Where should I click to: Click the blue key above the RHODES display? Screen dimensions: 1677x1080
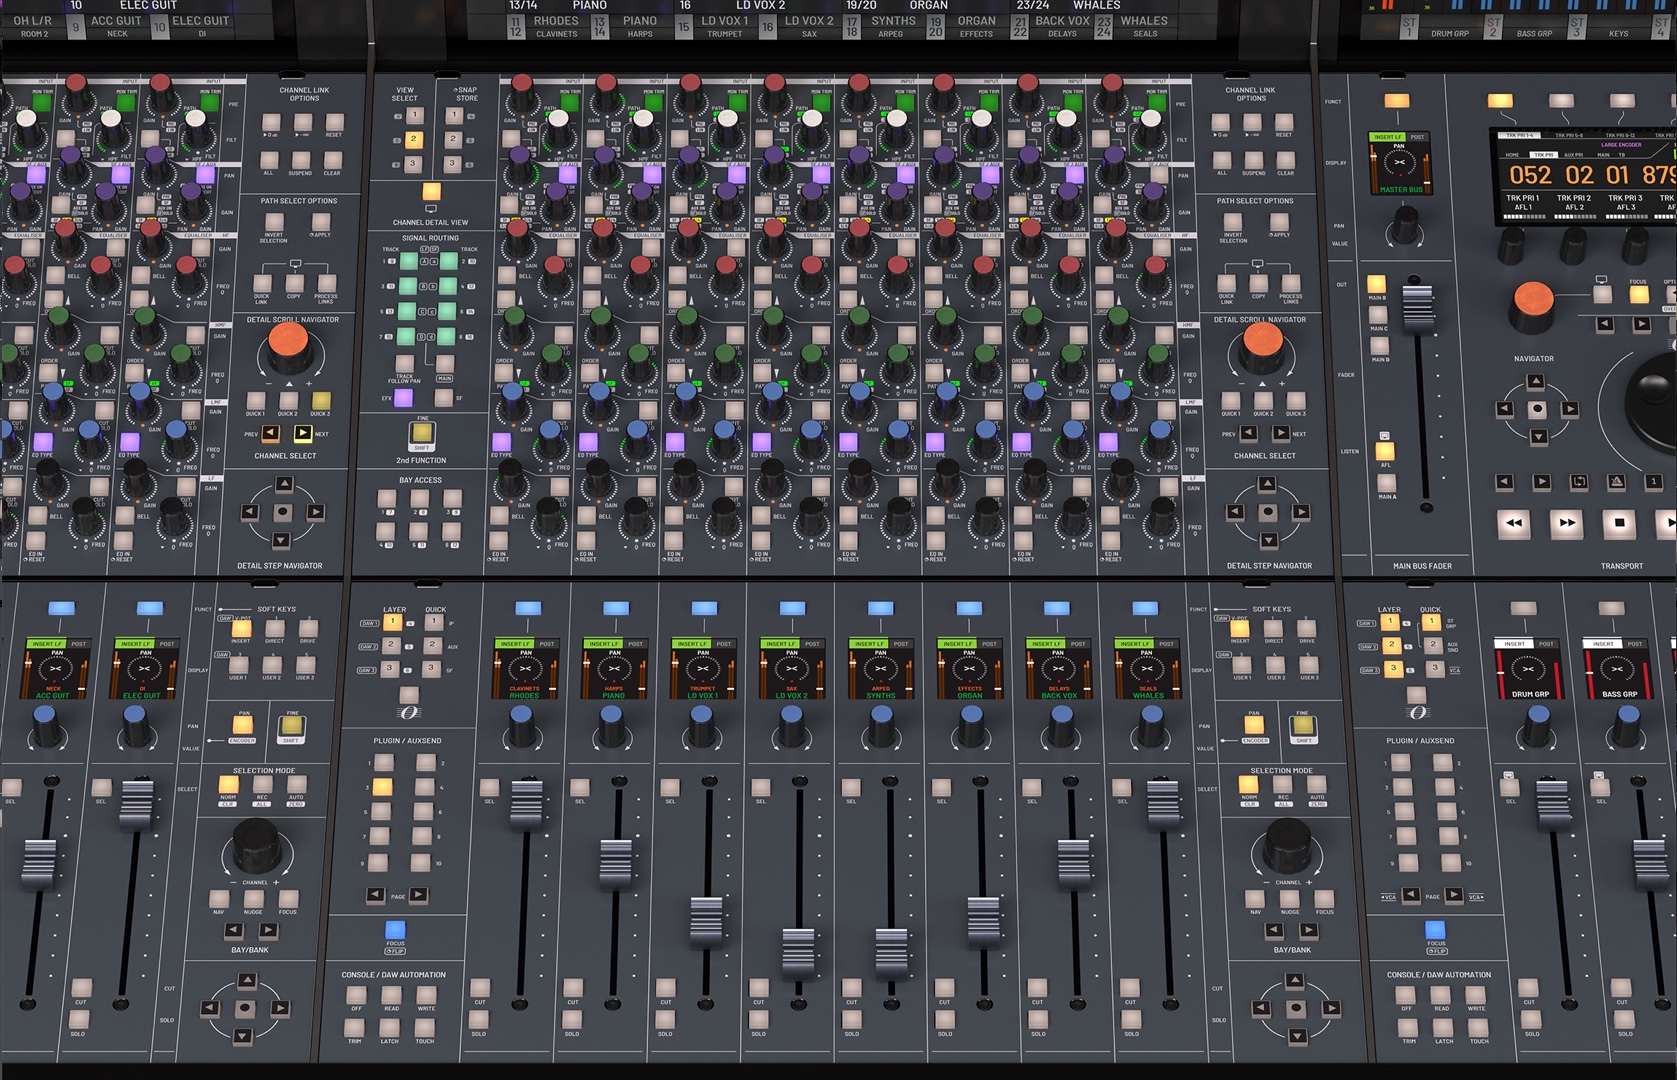(528, 608)
